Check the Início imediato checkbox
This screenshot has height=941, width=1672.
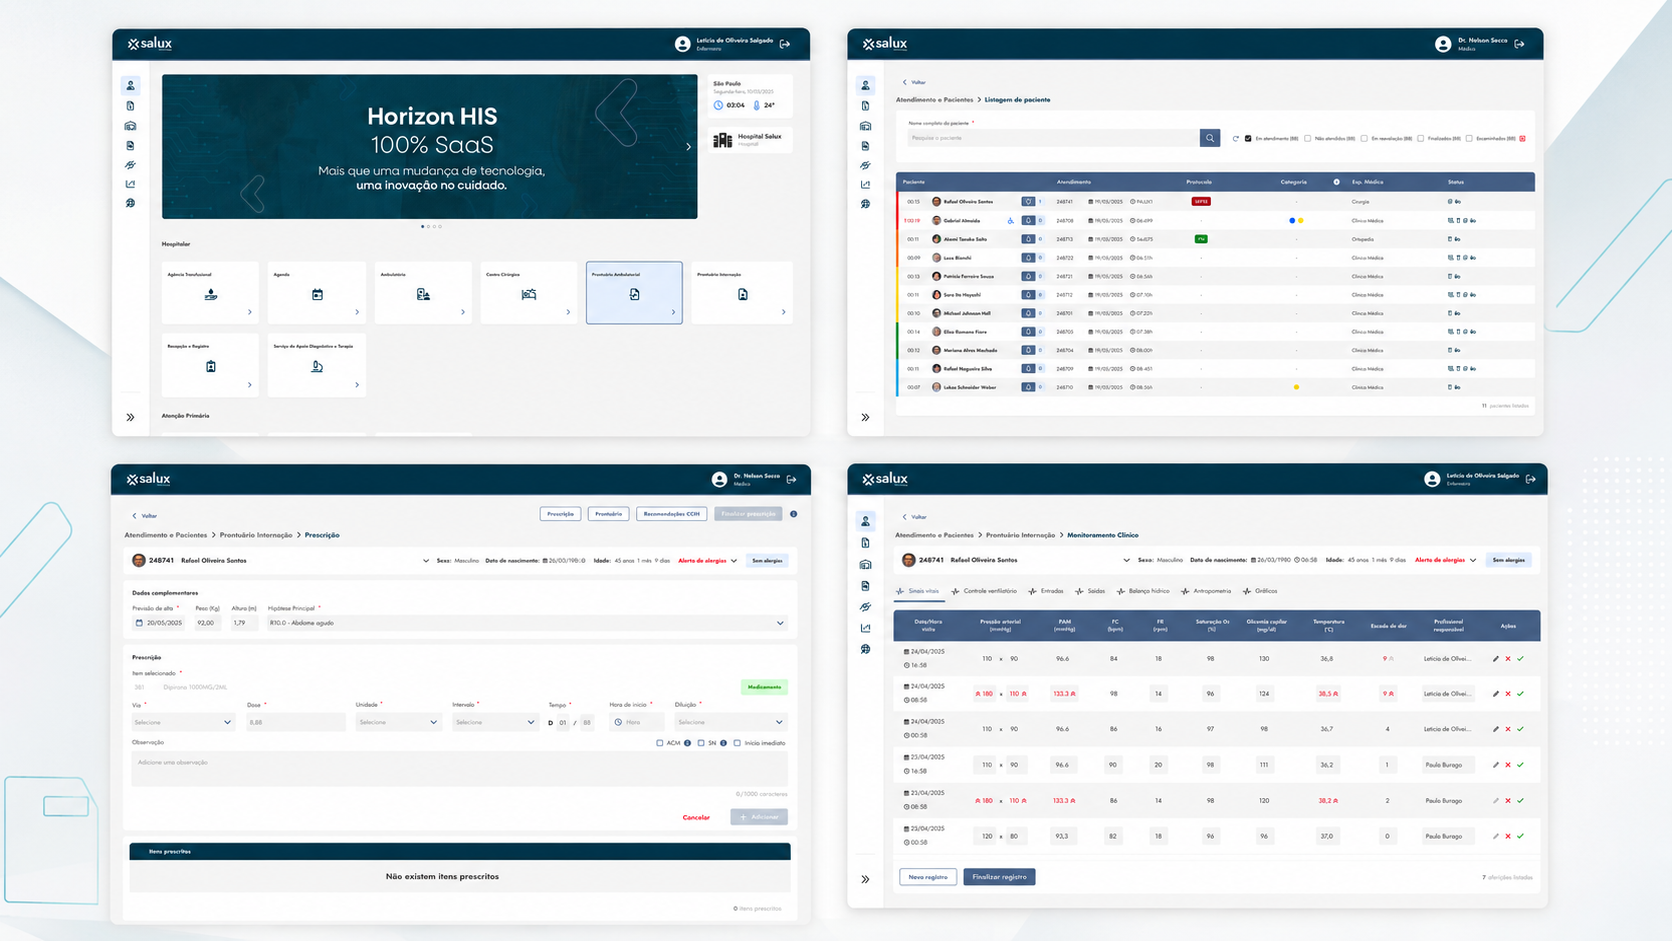point(737,743)
